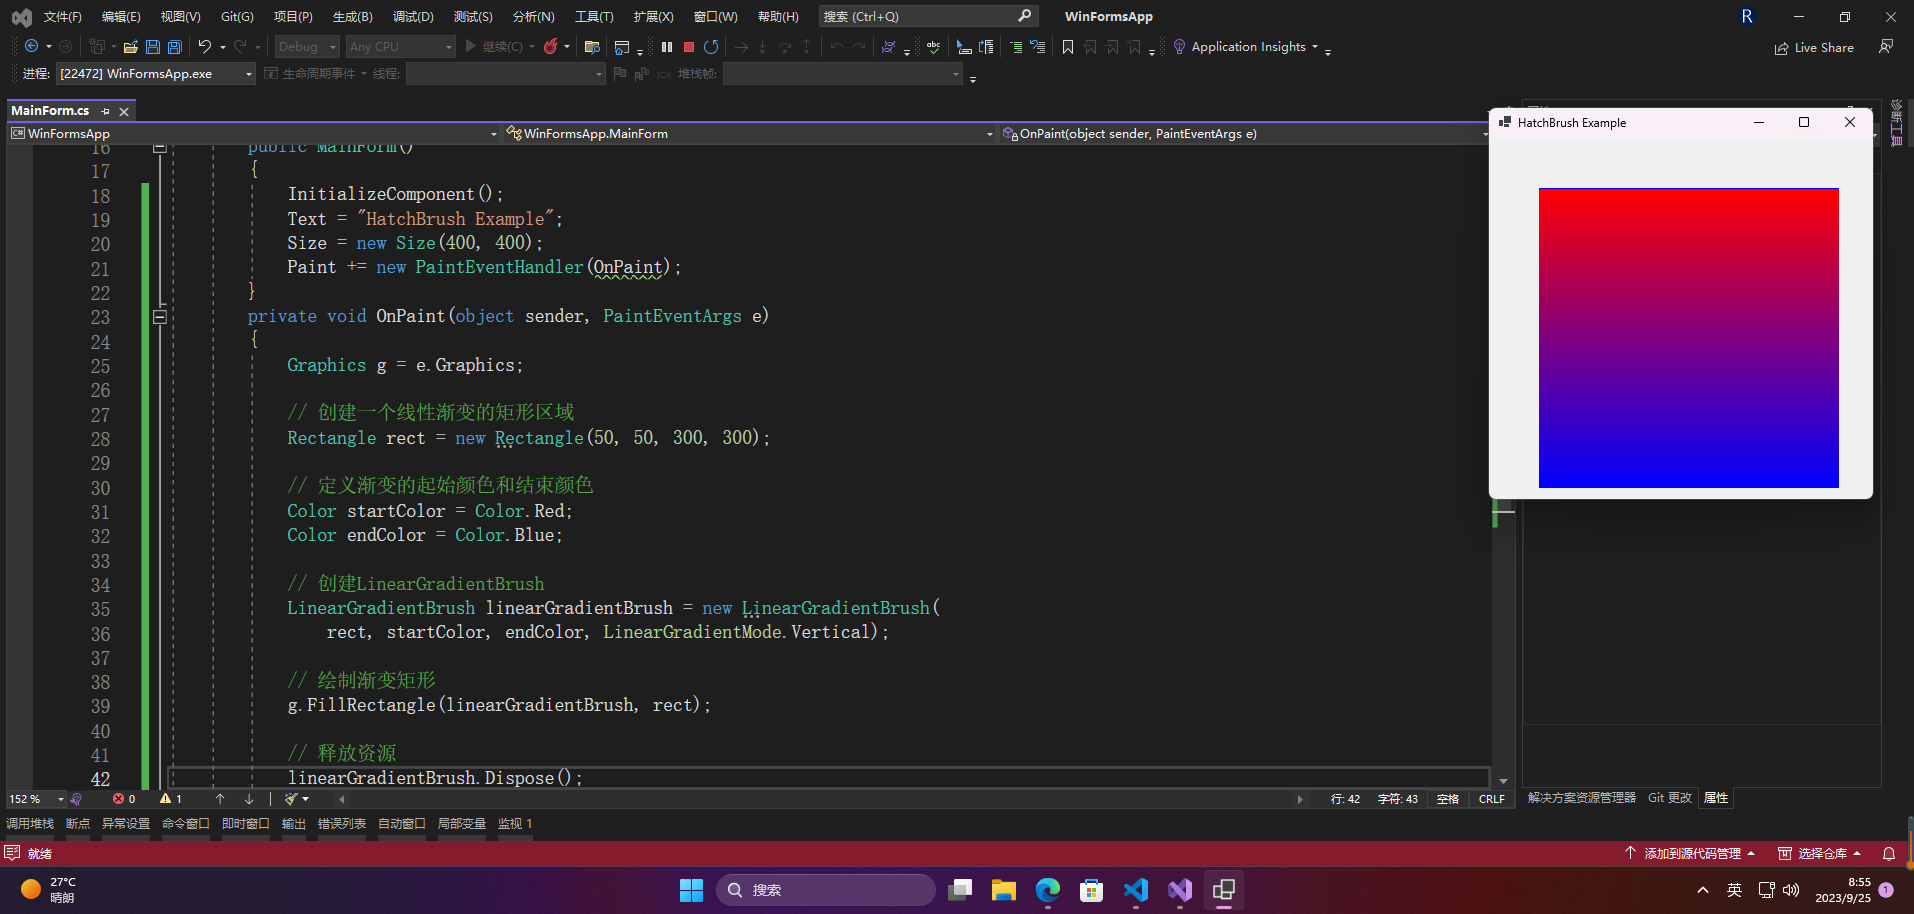
Task: Open the WinFormsApp project scope dropdown
Action: coord(254,134)
